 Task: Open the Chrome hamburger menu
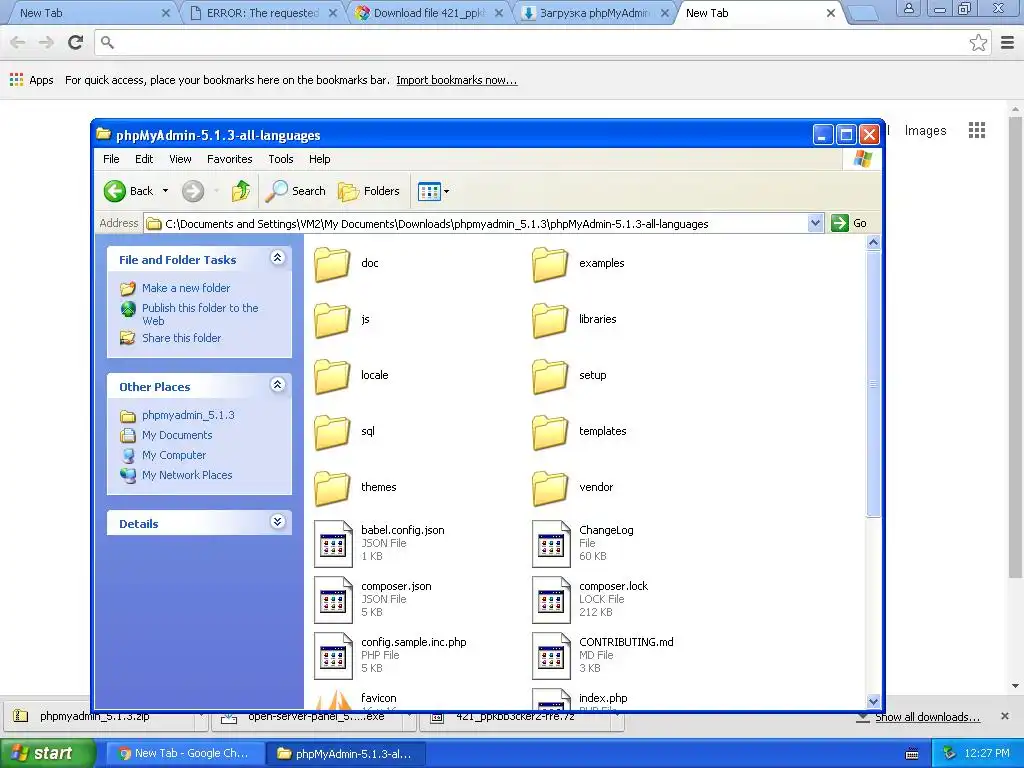click(x=1008, y=42)
